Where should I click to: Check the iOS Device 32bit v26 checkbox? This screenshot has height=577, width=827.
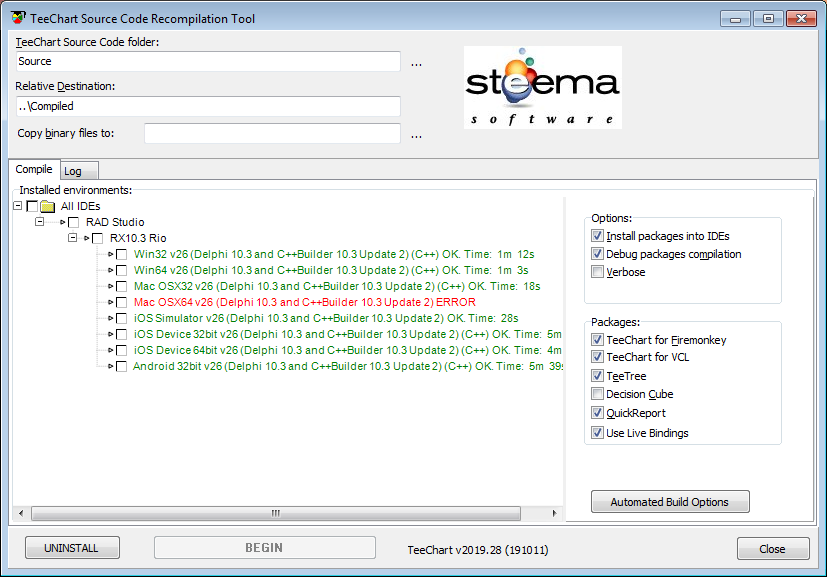(121, 334)
